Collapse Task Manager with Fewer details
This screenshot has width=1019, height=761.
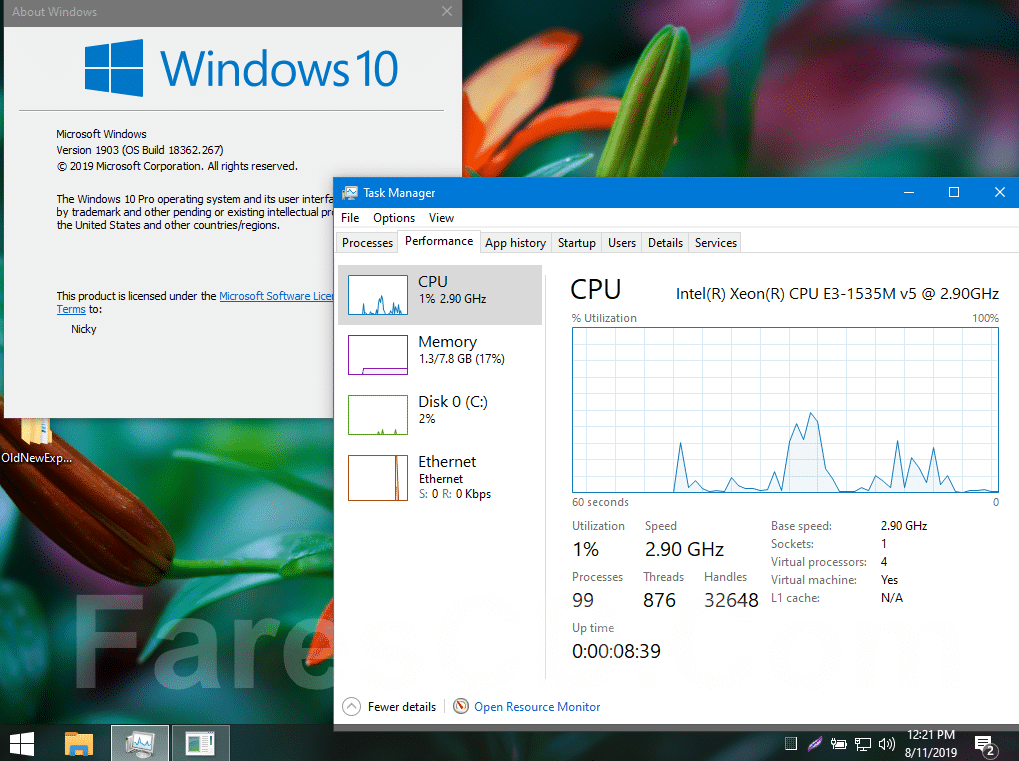(x=389, y=706)
